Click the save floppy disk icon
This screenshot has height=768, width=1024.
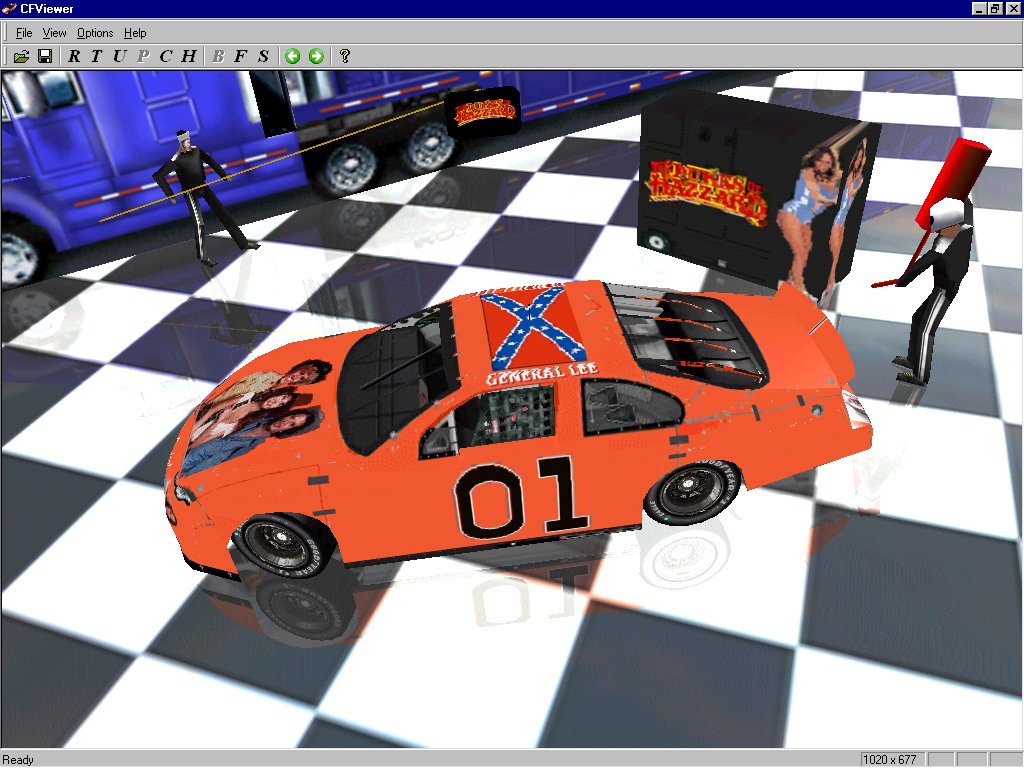point(45,56)
